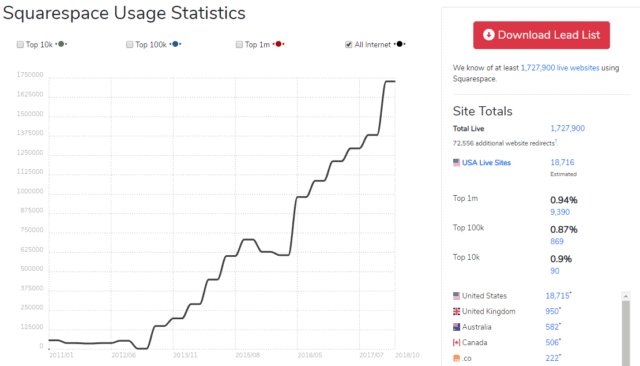Image resolution: width=640 pixels, height=366 pixels.
Task: Click the flag icon beside USA Live Sites
Action: (456, 162)
